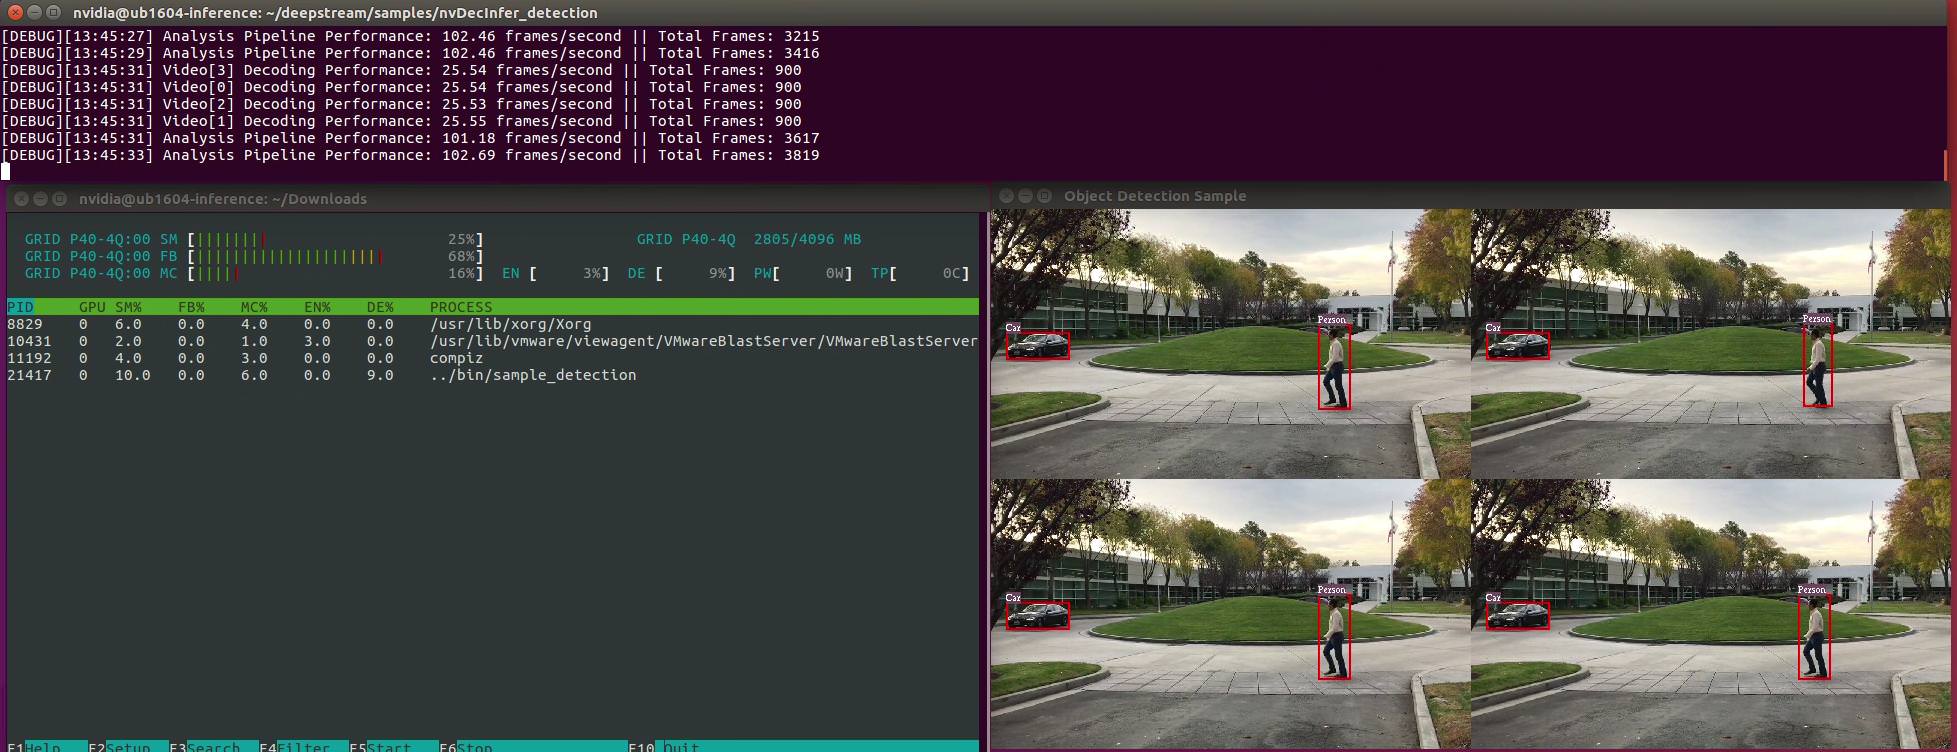Screen dimensions: 1957x752
Task: Minimize the nvDecInfer_detection terminal window
Action: (34, 12)
